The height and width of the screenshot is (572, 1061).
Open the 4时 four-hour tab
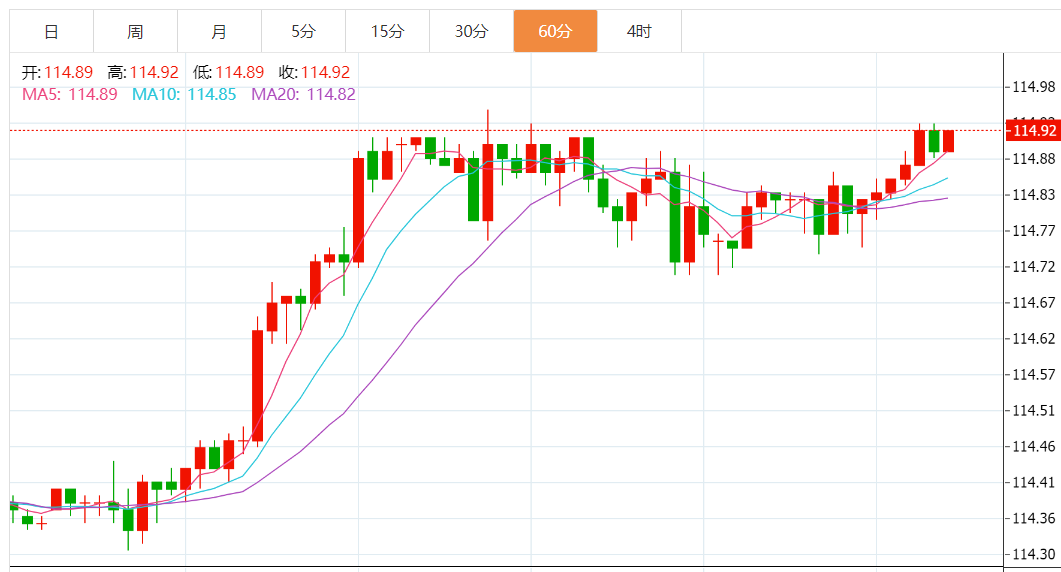(x=639, y=31)
